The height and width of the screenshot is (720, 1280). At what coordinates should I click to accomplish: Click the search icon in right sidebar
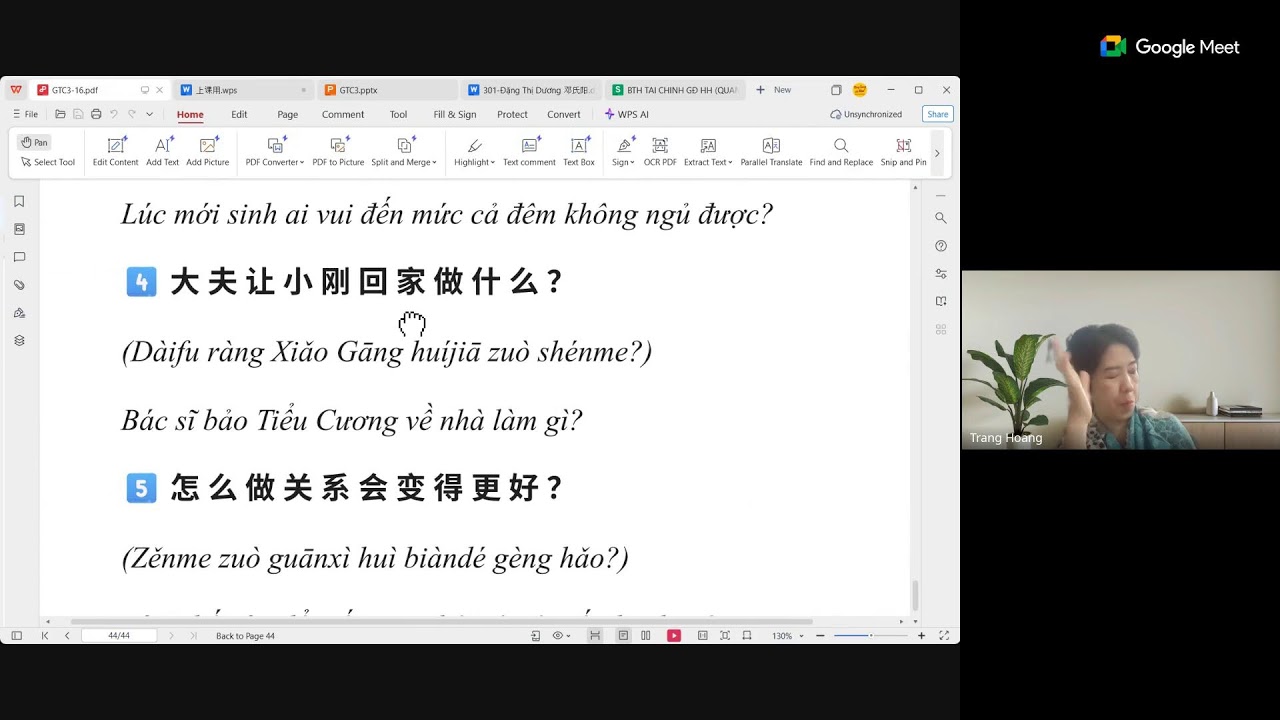click(x=941, y=217)
